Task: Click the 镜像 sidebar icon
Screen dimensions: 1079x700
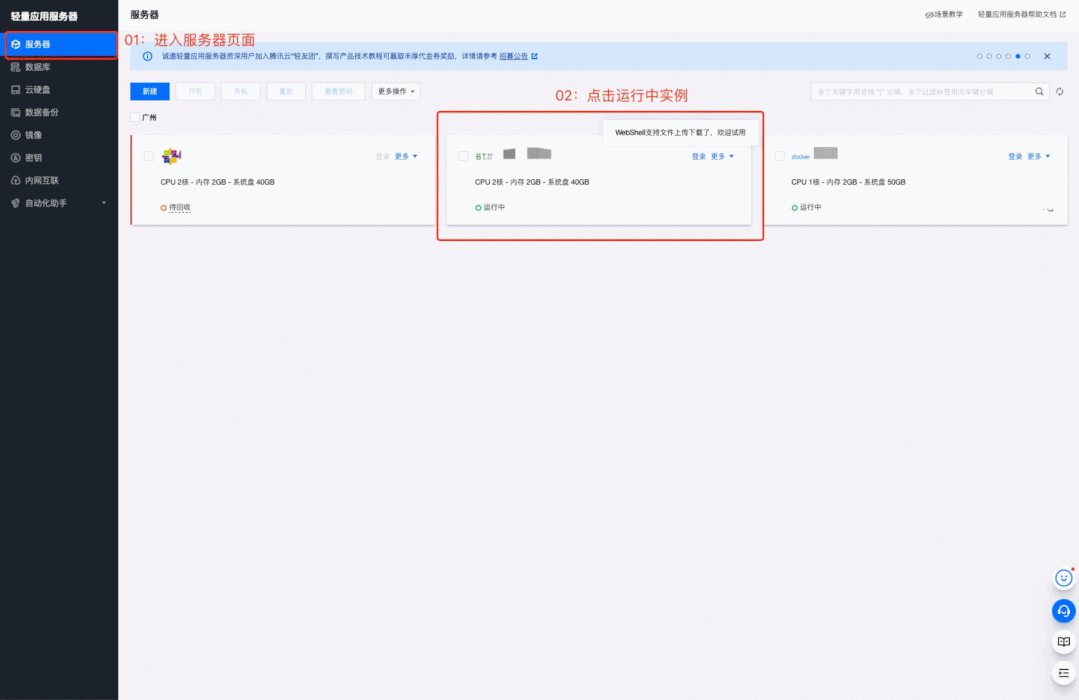Action: click(x=15, y=135)
